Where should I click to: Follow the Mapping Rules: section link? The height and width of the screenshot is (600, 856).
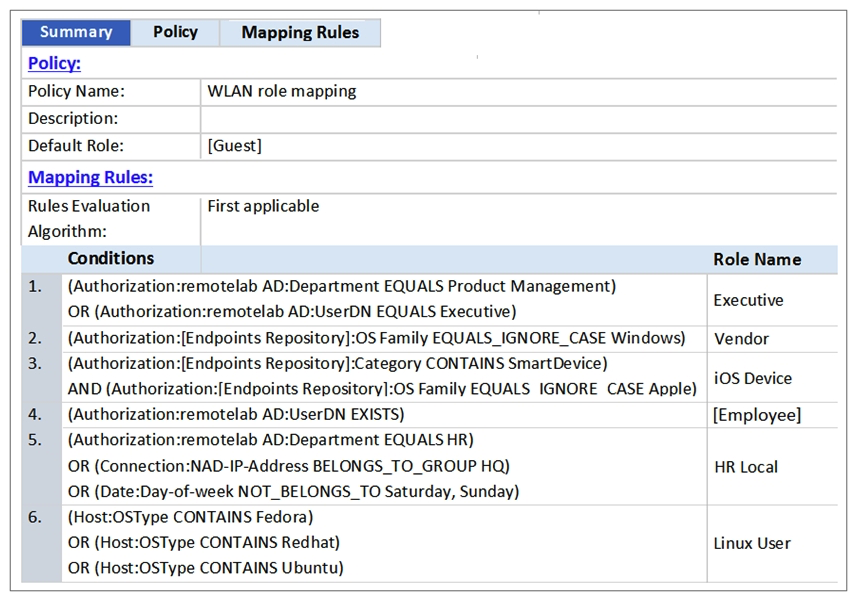click(x=90, y=177)
